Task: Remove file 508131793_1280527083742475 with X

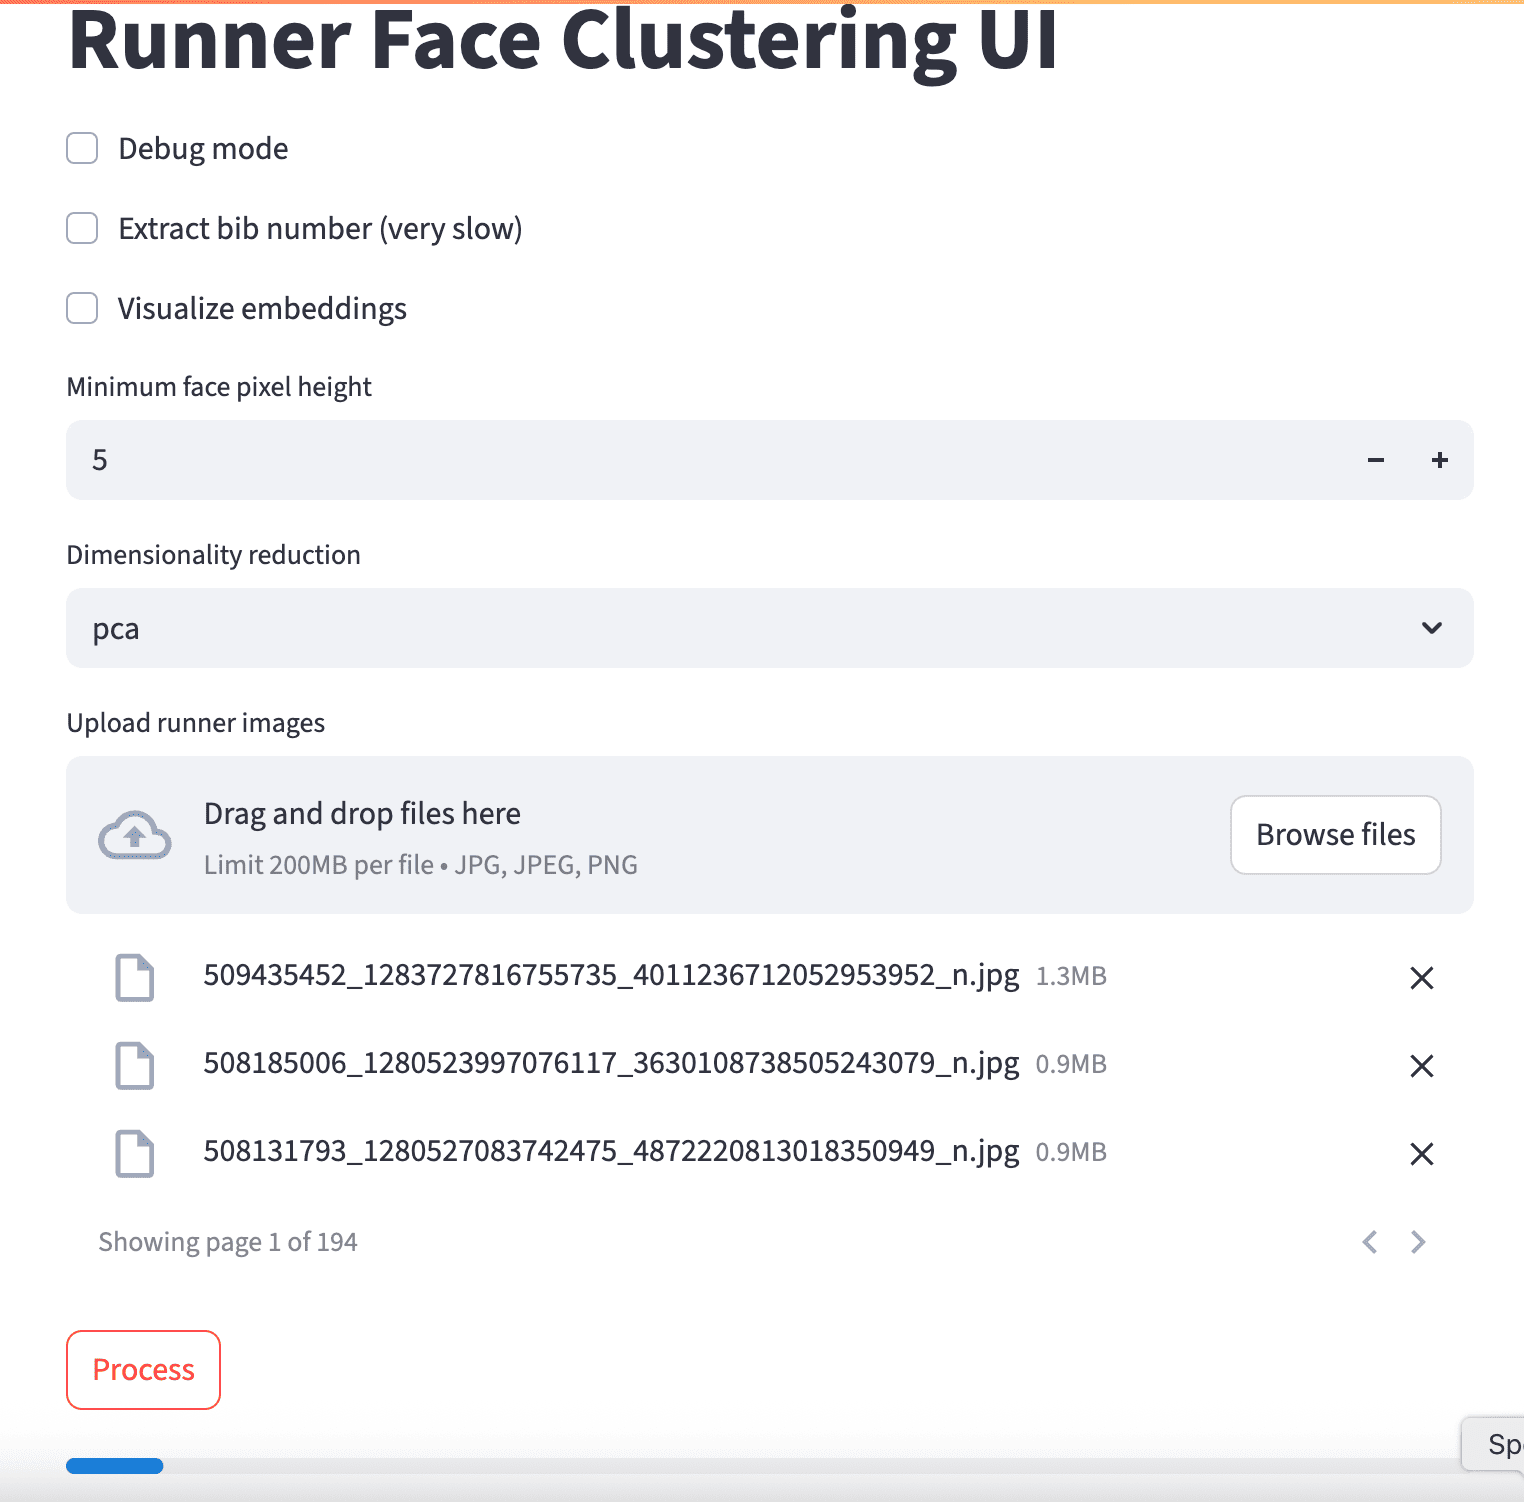Action: [1422, 1154]
